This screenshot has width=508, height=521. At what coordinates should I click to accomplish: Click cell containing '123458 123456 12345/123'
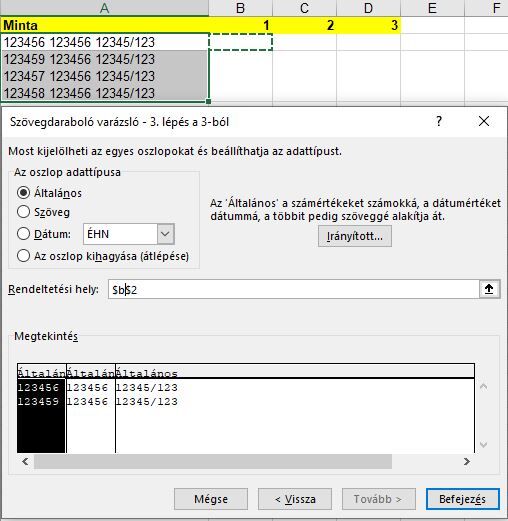point(104,93)
